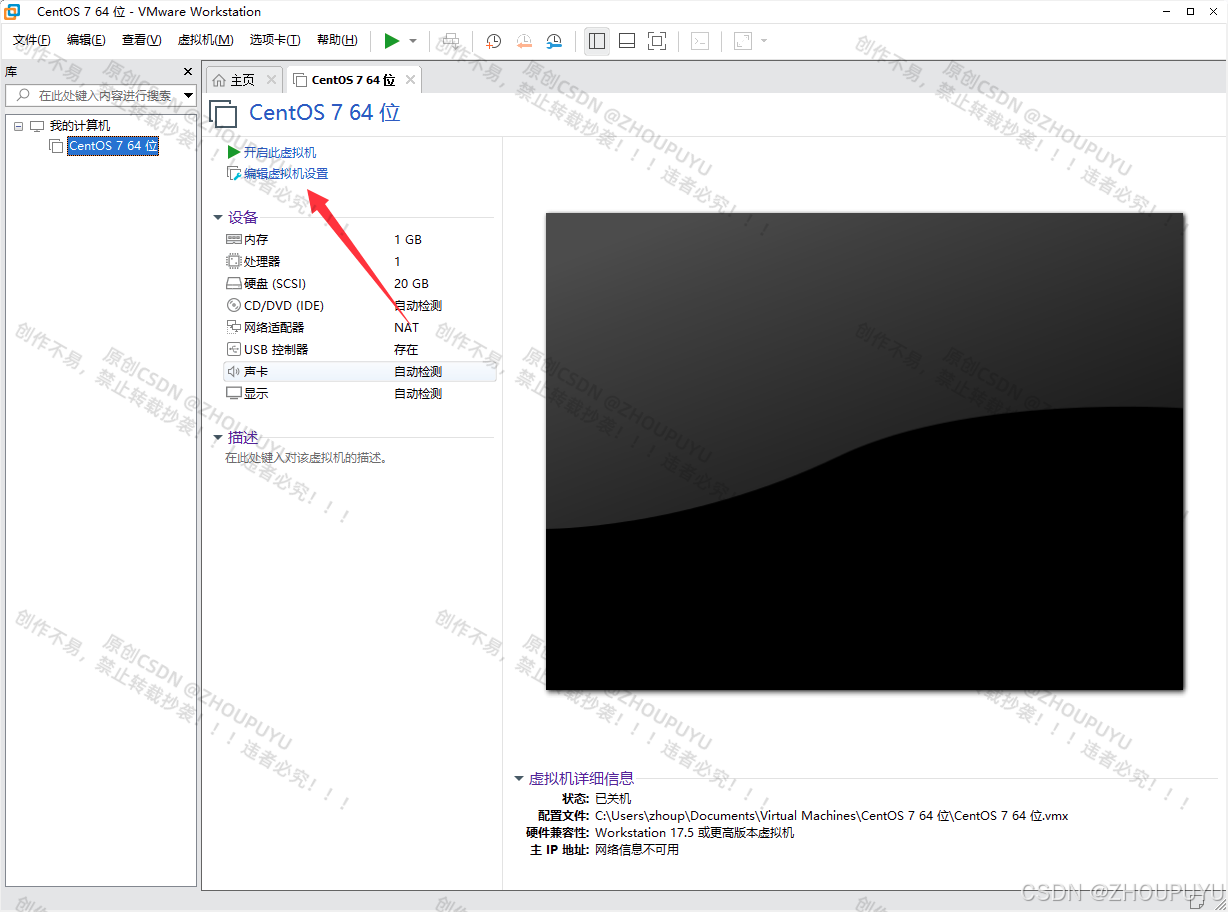This screenshot has width=1228, height=912.
Task: Click the 网络信息不可用 IP text
Action: coord(637,850)
